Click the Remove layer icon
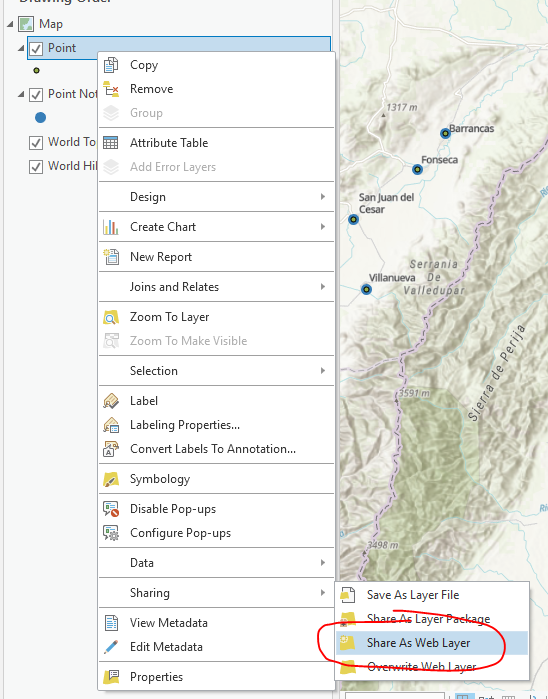548x699 pixels. pyautogui.click(x=111, y=89)
